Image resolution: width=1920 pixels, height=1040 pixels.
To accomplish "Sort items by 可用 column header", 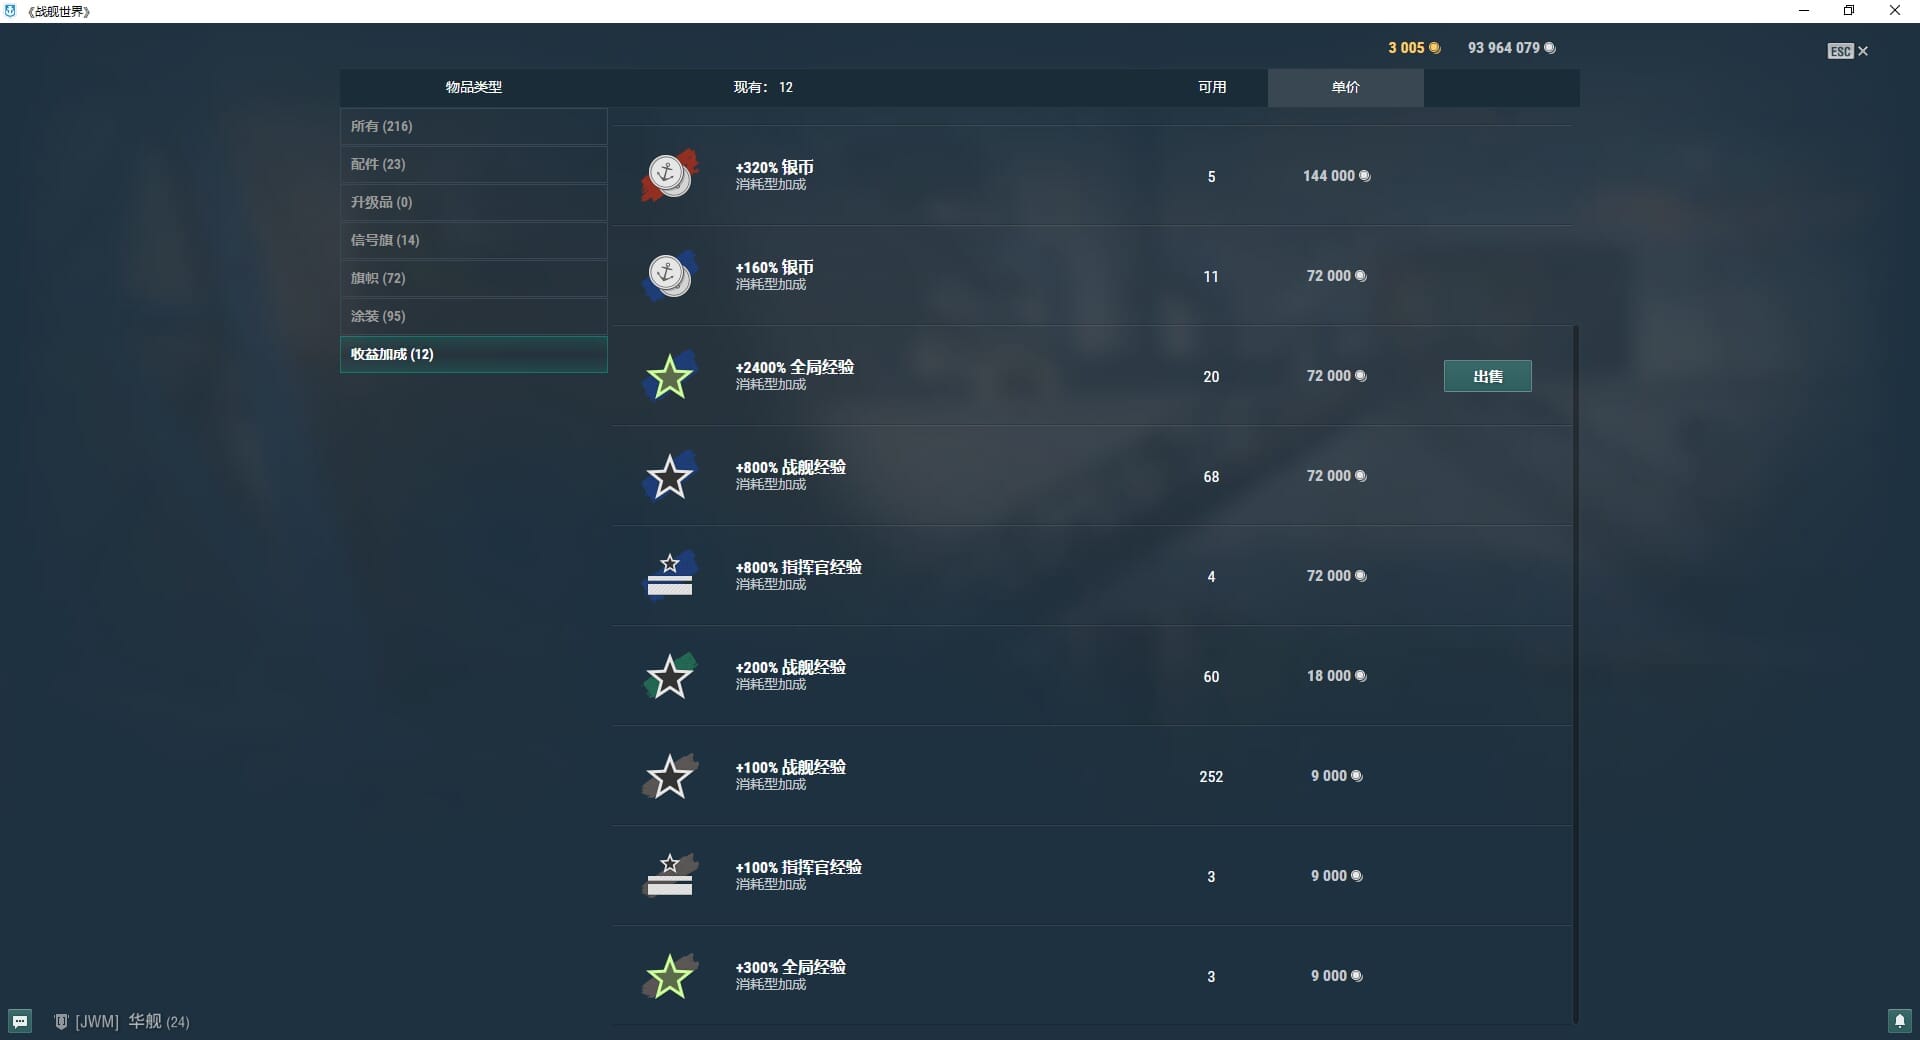I will (1212, 87).
